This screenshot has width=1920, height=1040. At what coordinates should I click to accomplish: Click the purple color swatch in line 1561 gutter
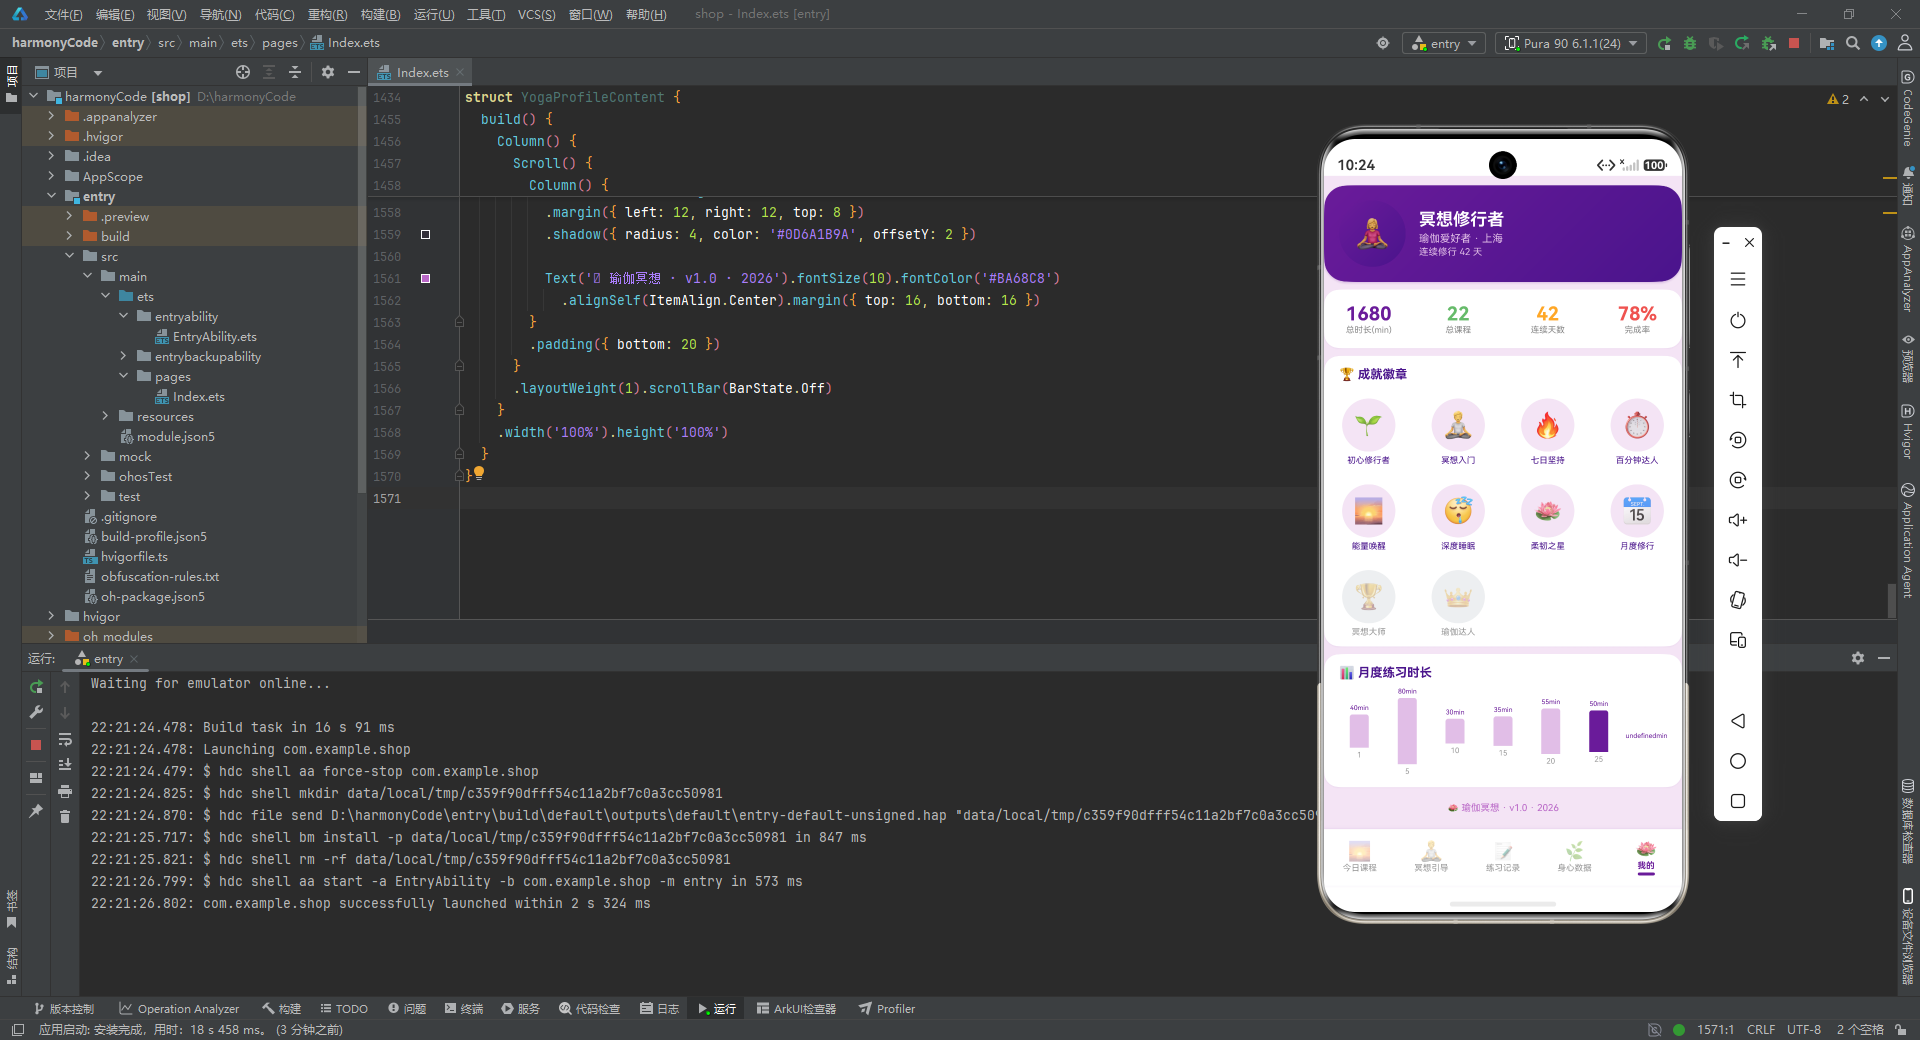coord(425,278)
